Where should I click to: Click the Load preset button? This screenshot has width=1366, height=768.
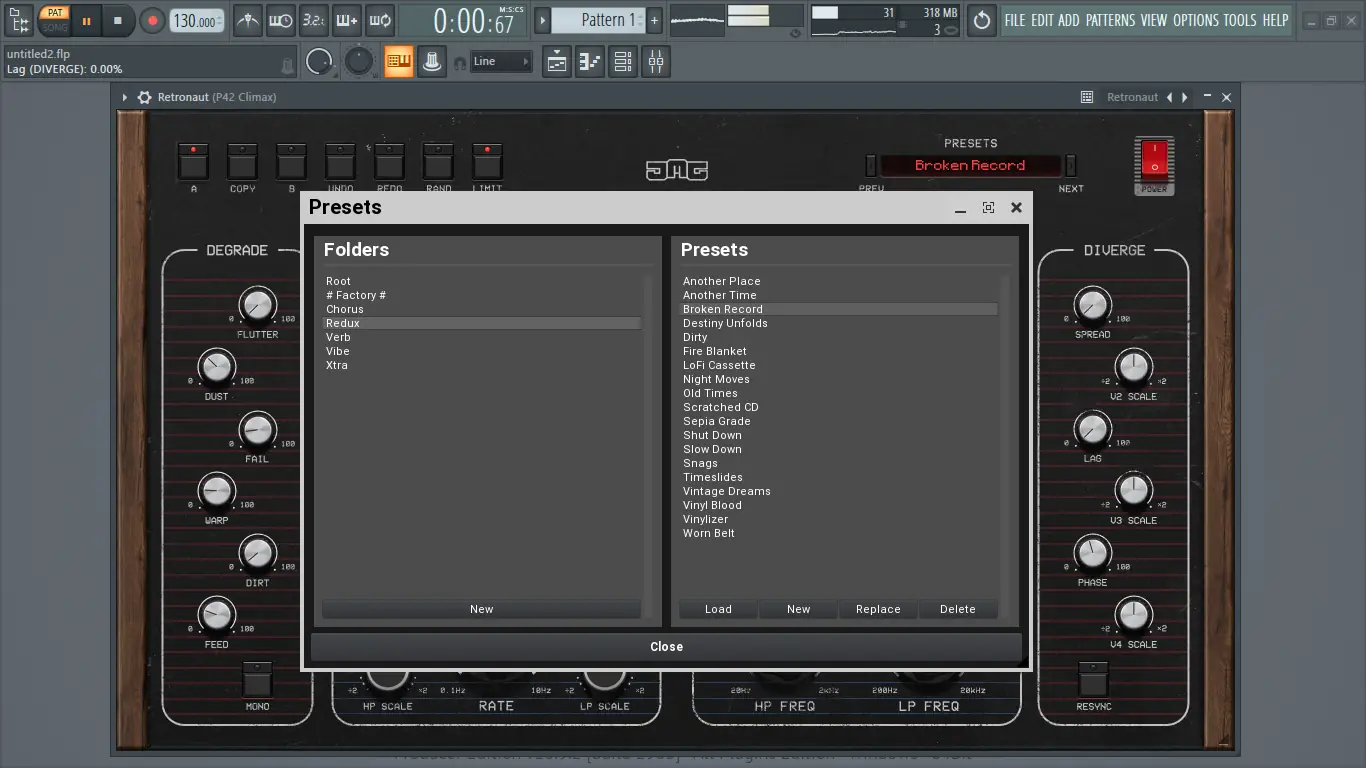point(718,609)
